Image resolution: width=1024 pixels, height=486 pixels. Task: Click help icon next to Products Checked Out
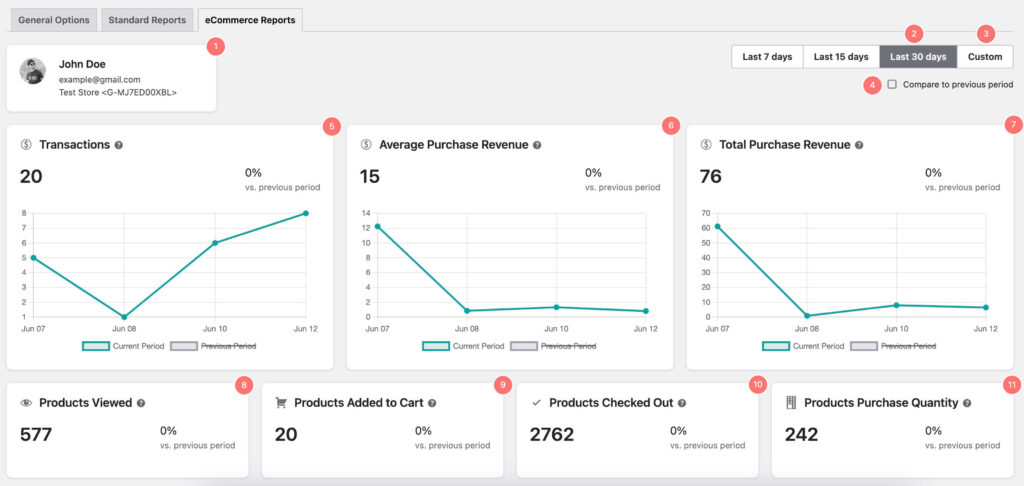(682, 403)
